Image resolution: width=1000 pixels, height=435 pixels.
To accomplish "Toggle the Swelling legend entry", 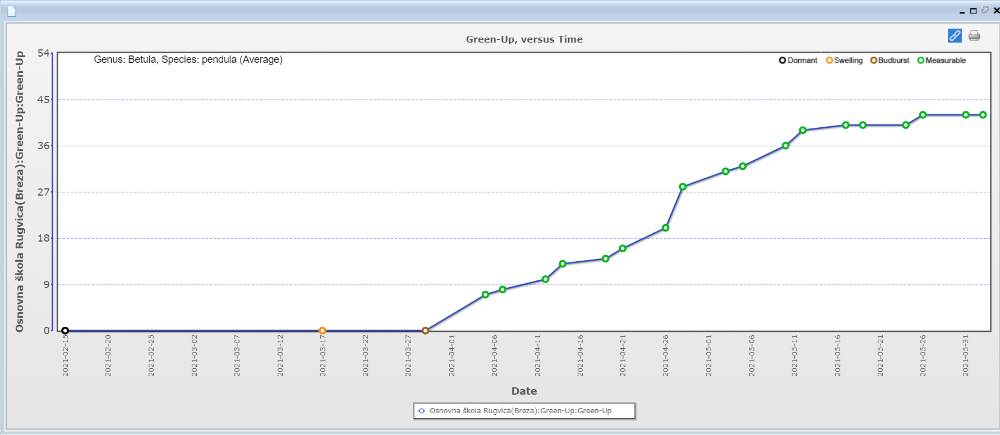I will click(x=844, y=61).
